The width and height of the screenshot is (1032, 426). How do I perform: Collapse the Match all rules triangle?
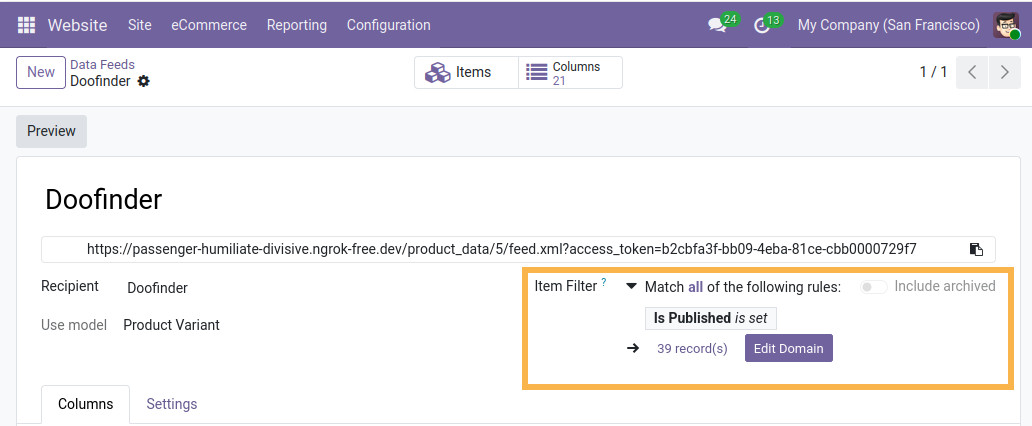631,286
